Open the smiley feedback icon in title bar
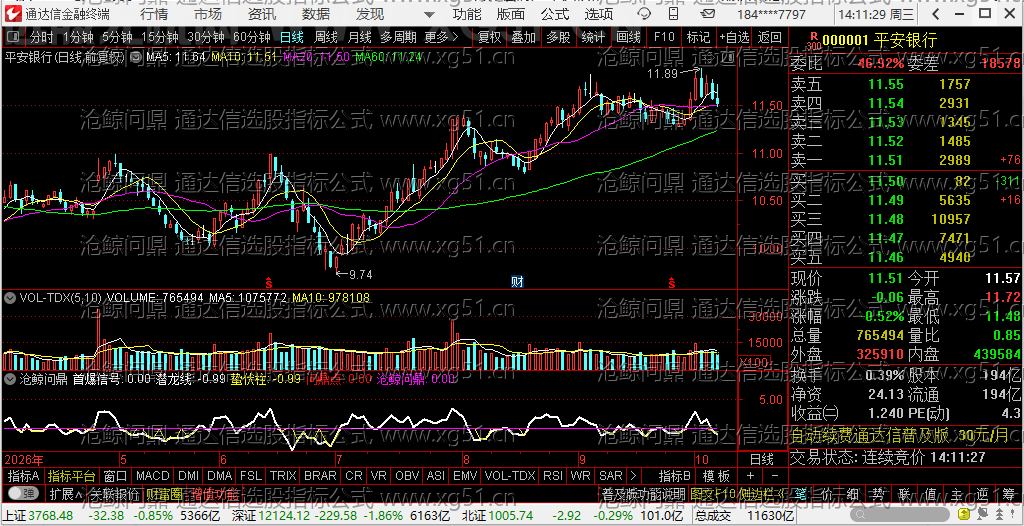Viewport: 1024px width, 526px height. [x=644, y=14]
